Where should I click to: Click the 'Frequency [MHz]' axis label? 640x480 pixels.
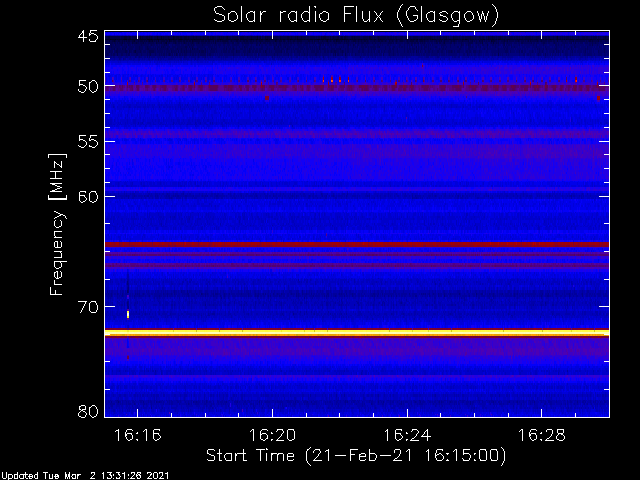coord(57,224)
